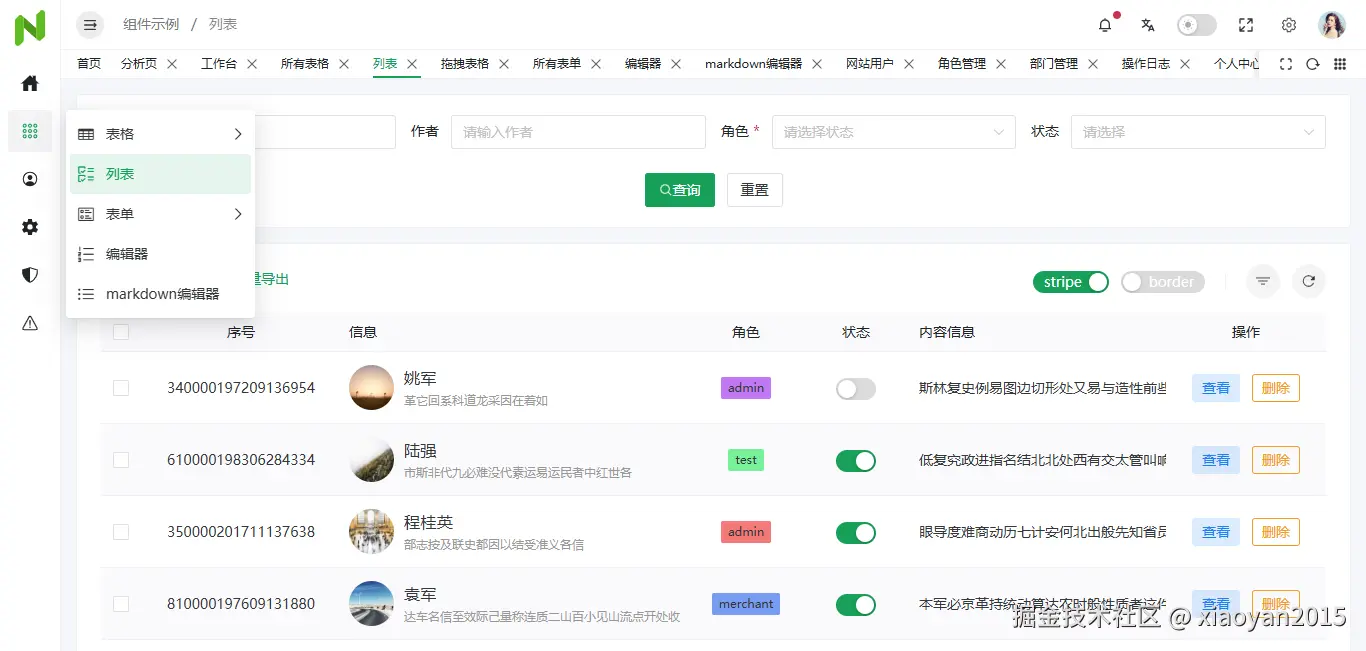
Task: Focus the 作者 input field
Action: (578, 132)
